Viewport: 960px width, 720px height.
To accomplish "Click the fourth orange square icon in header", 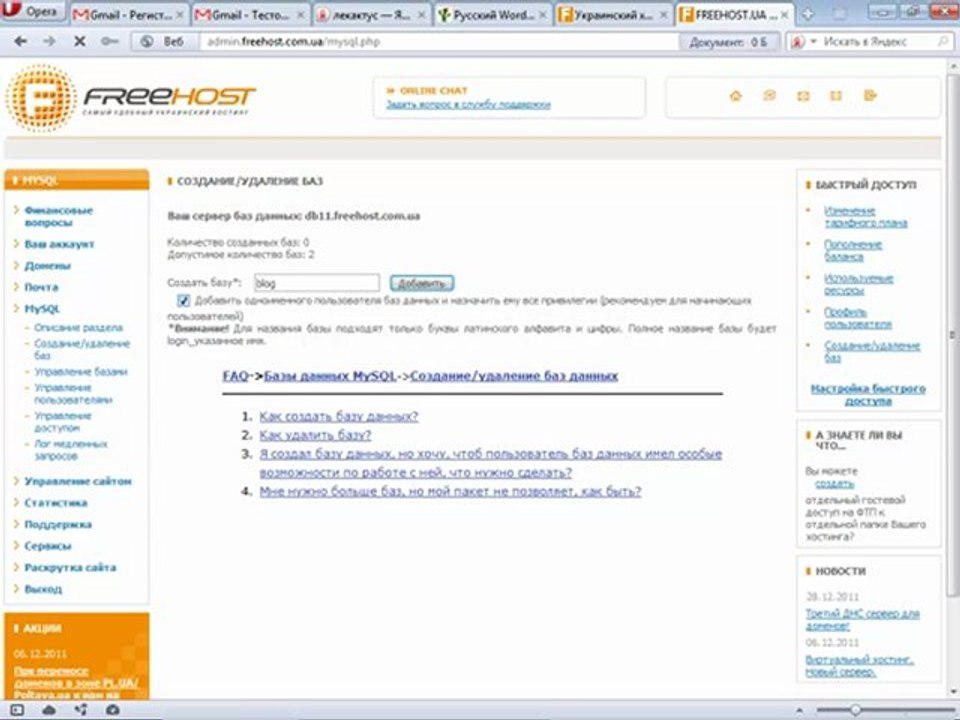I will click(836, 96).
